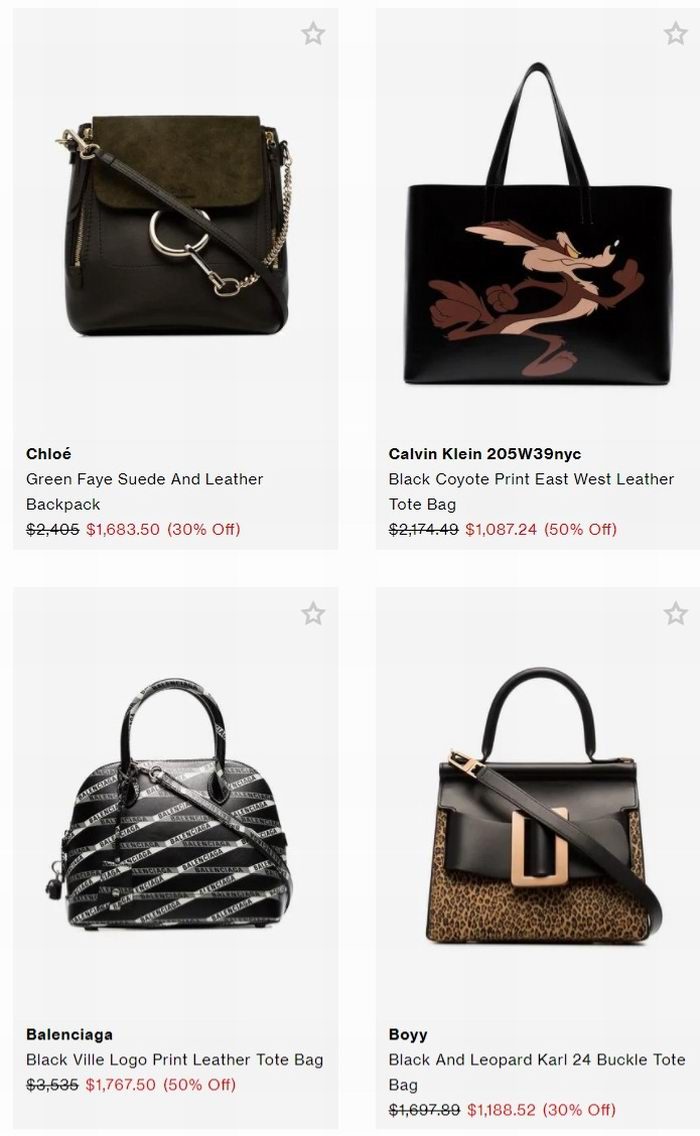Open Green Faye Suede And Leather Backpack title
The image size is (700, 1136).
coord(144,491)
